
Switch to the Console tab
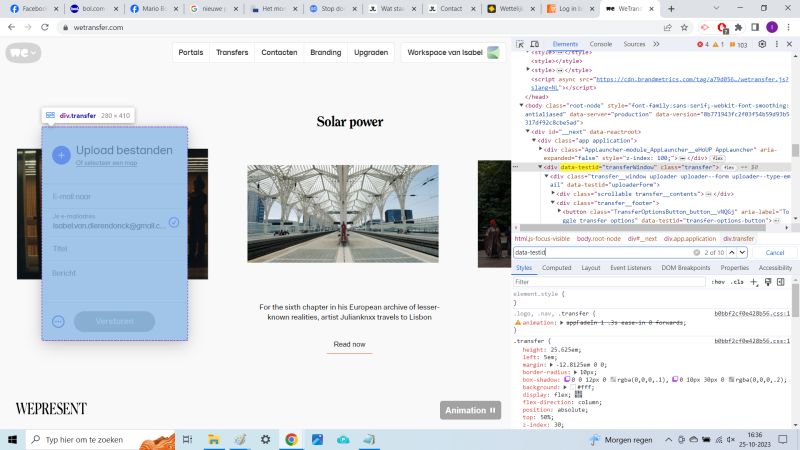click(600, 44)
